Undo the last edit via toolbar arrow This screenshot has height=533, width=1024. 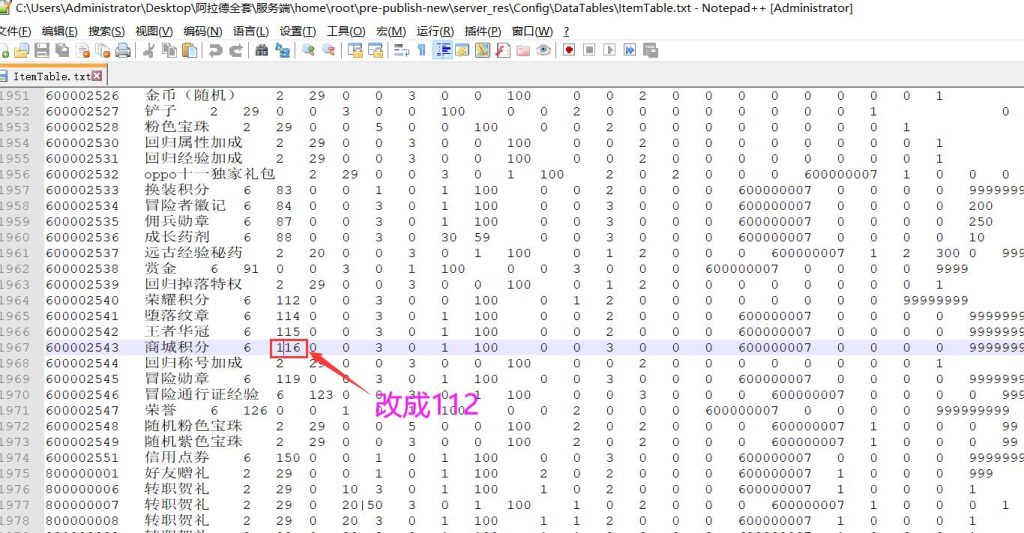click(x=215, y=50)
